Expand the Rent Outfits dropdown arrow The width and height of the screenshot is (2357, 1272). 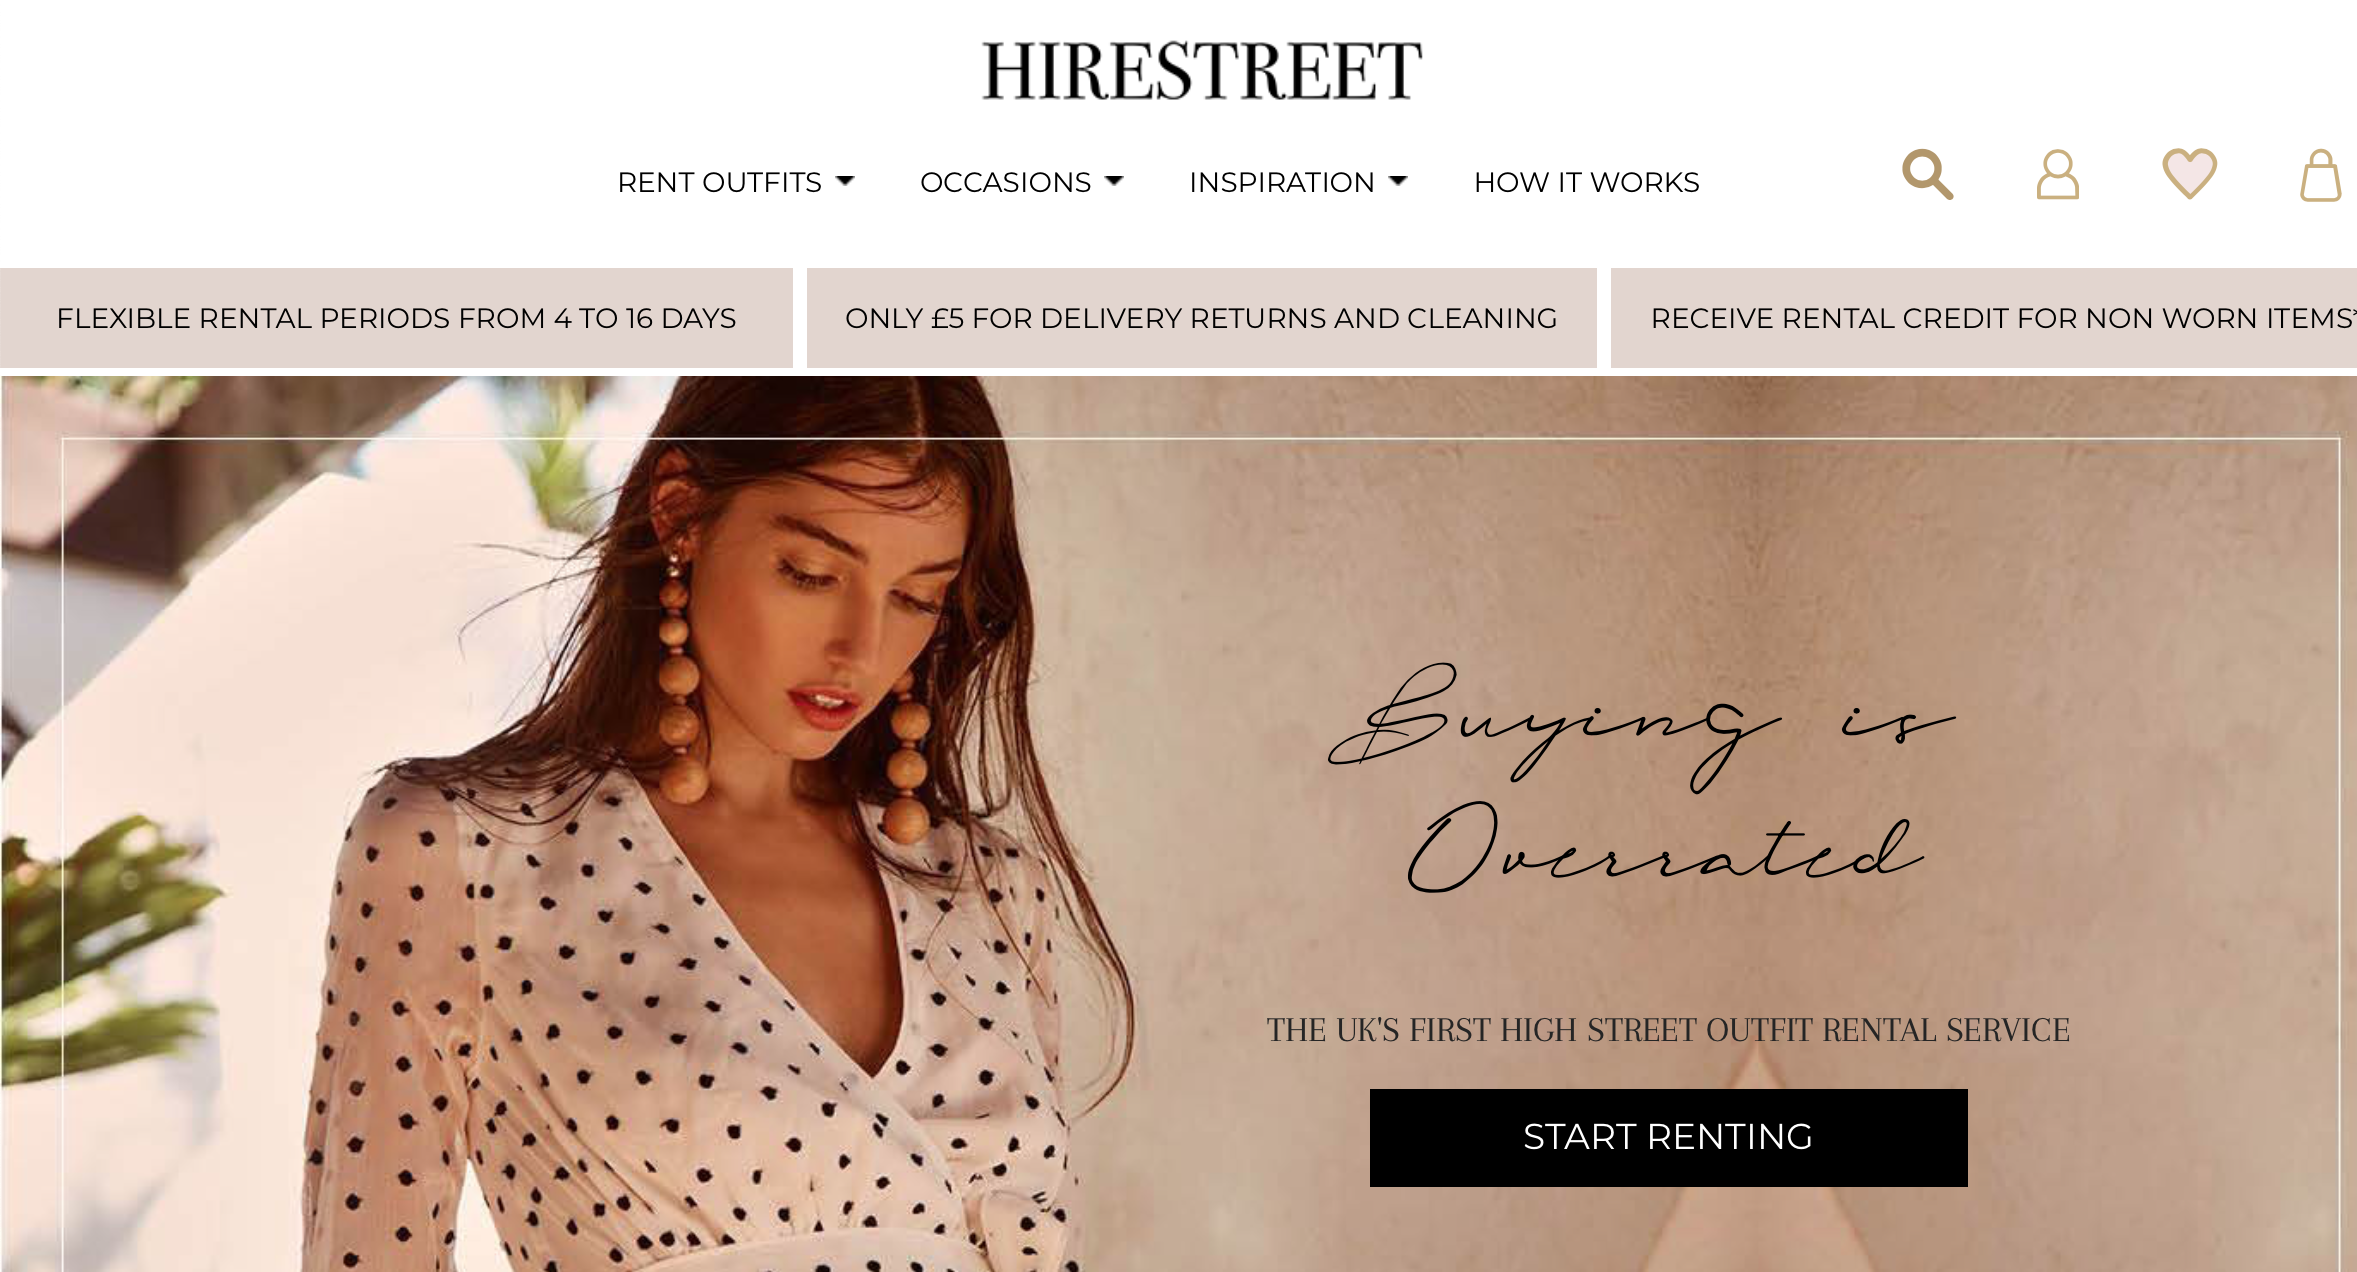tap(845, 181)
